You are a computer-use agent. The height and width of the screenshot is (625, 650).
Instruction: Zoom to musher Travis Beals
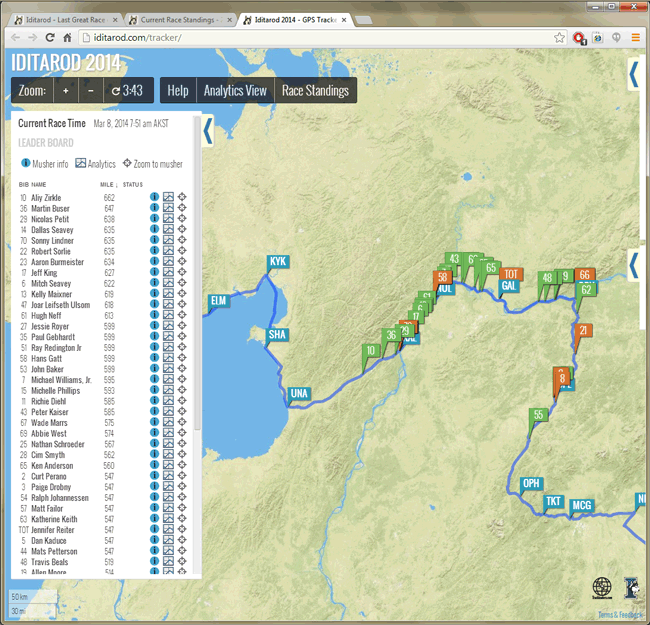coord(182,561)
